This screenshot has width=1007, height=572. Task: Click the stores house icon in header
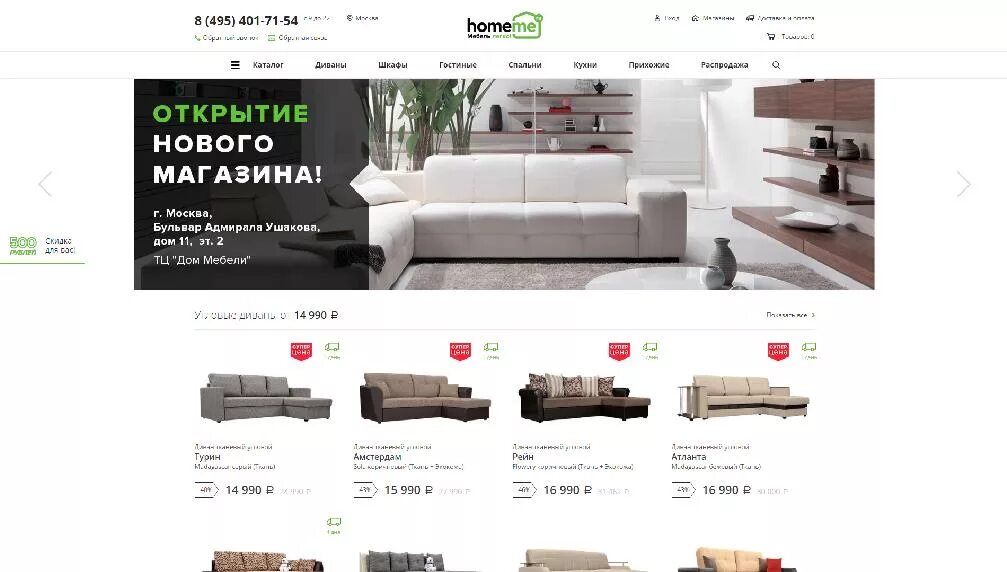pos(695,18)
